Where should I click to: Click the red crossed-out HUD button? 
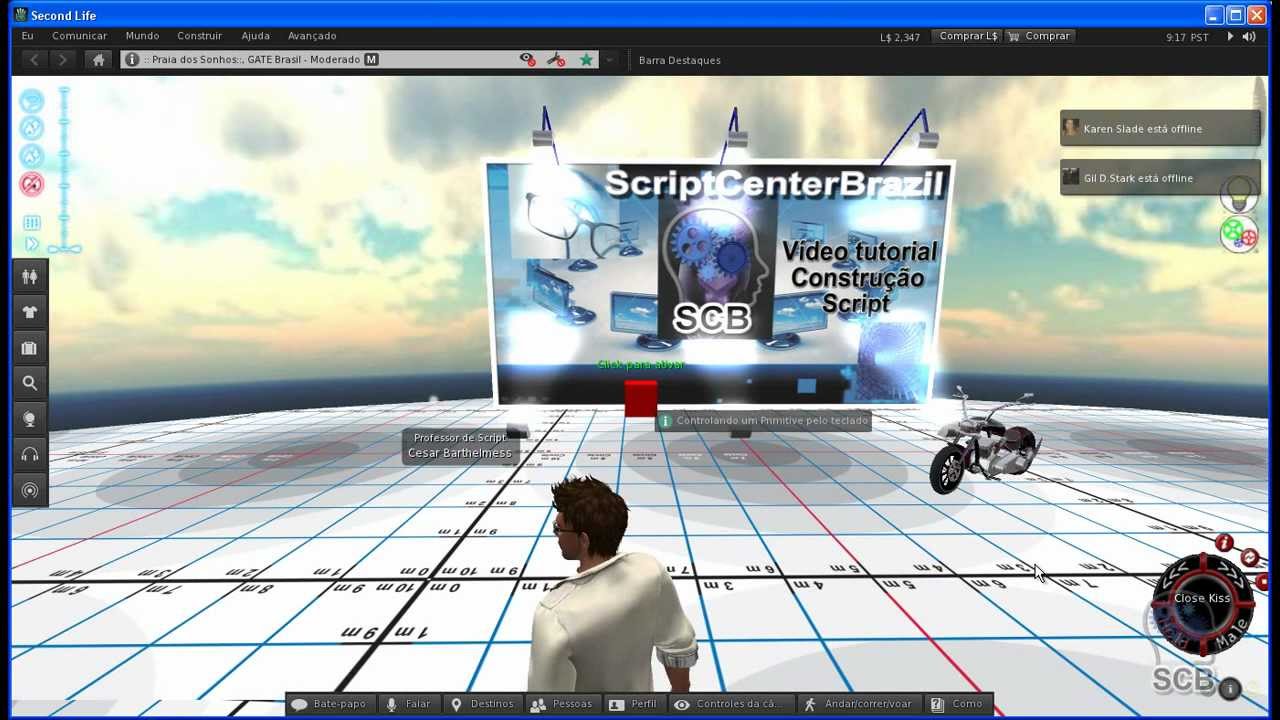tap(32, 184)
